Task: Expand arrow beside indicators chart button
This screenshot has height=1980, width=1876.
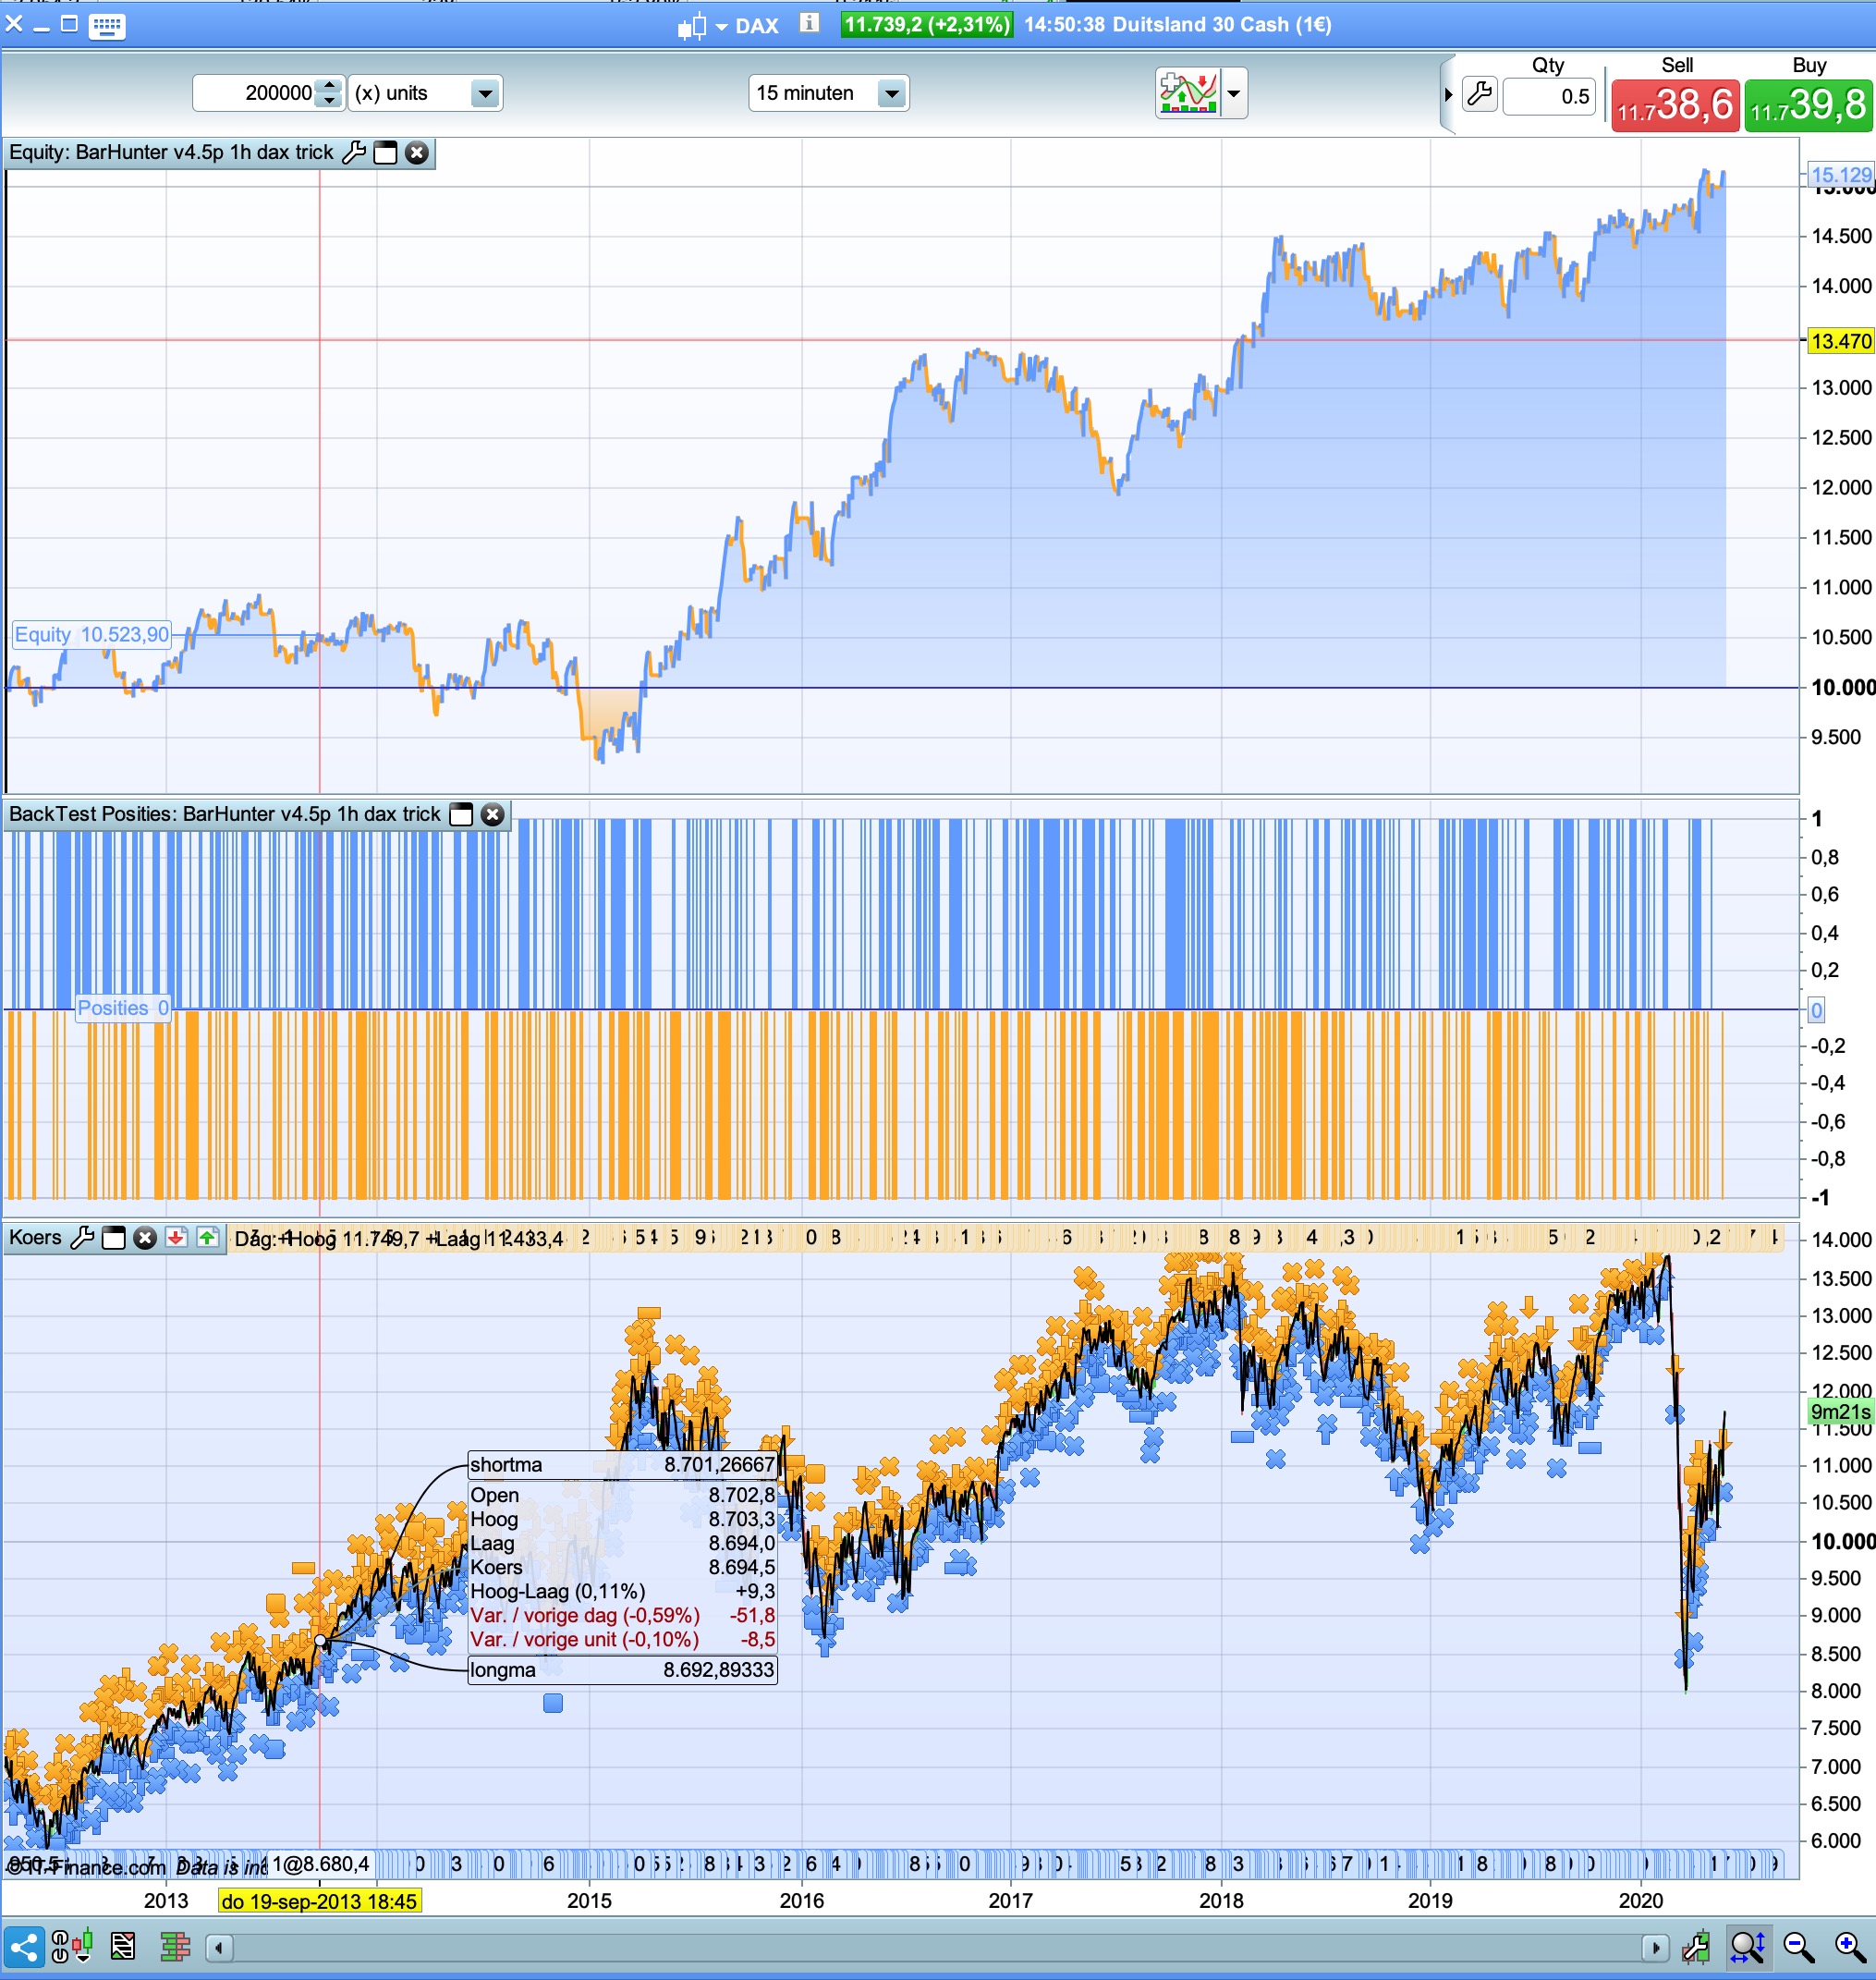Action: [x=1234, y=94]
